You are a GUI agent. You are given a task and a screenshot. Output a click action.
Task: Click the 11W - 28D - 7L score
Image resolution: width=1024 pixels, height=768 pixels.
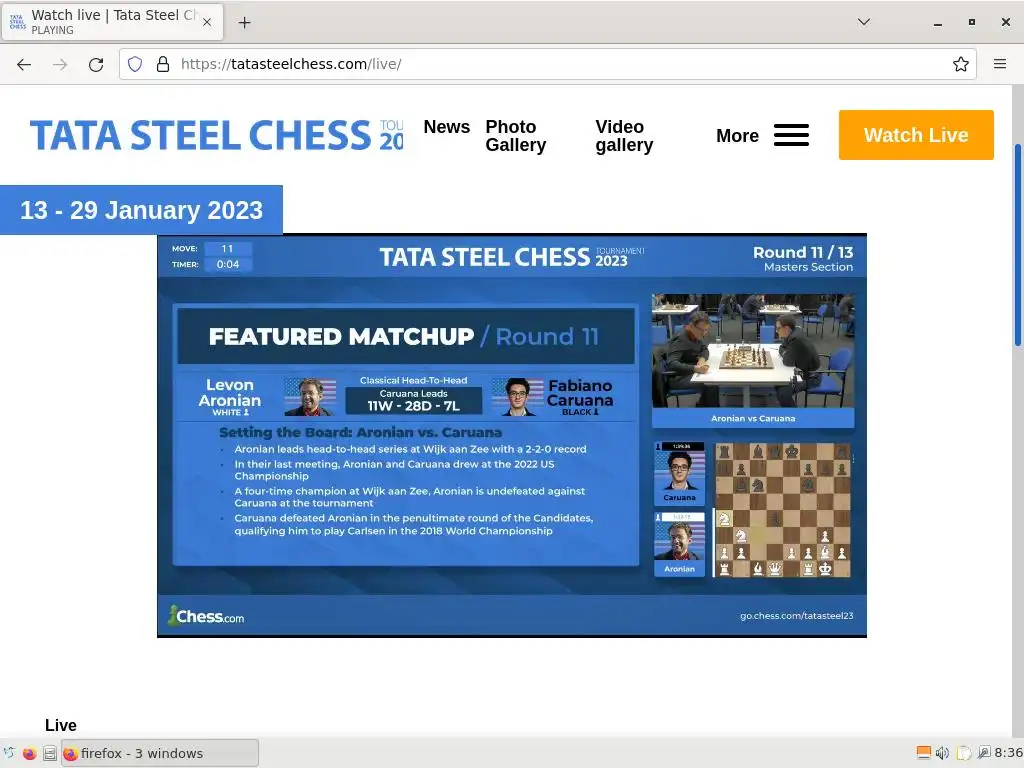point(413,406)
